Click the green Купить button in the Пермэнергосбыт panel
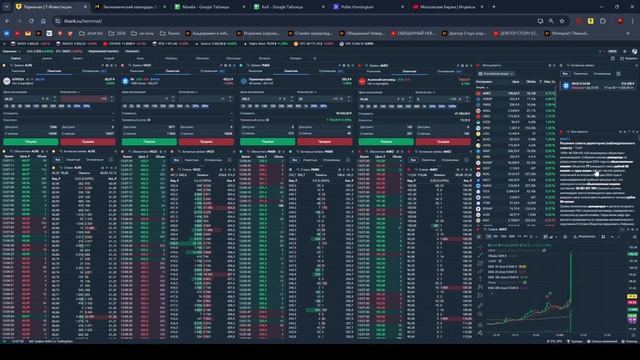 [x=267, y=142]
